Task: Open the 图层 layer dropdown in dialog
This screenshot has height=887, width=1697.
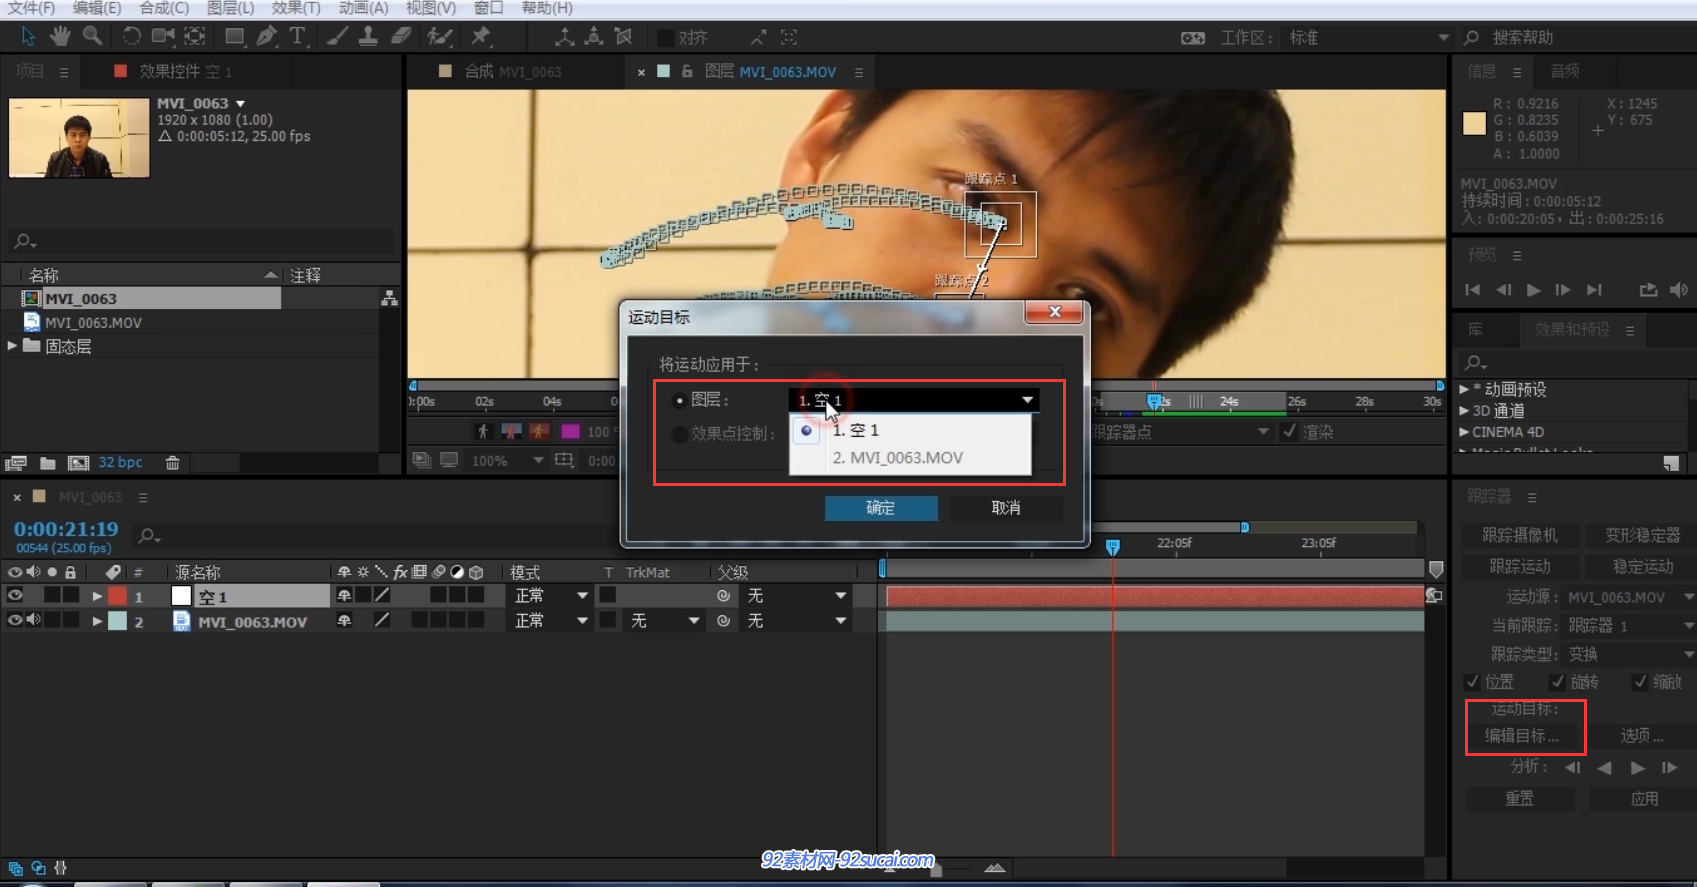Action: click(x=914, y=400)
